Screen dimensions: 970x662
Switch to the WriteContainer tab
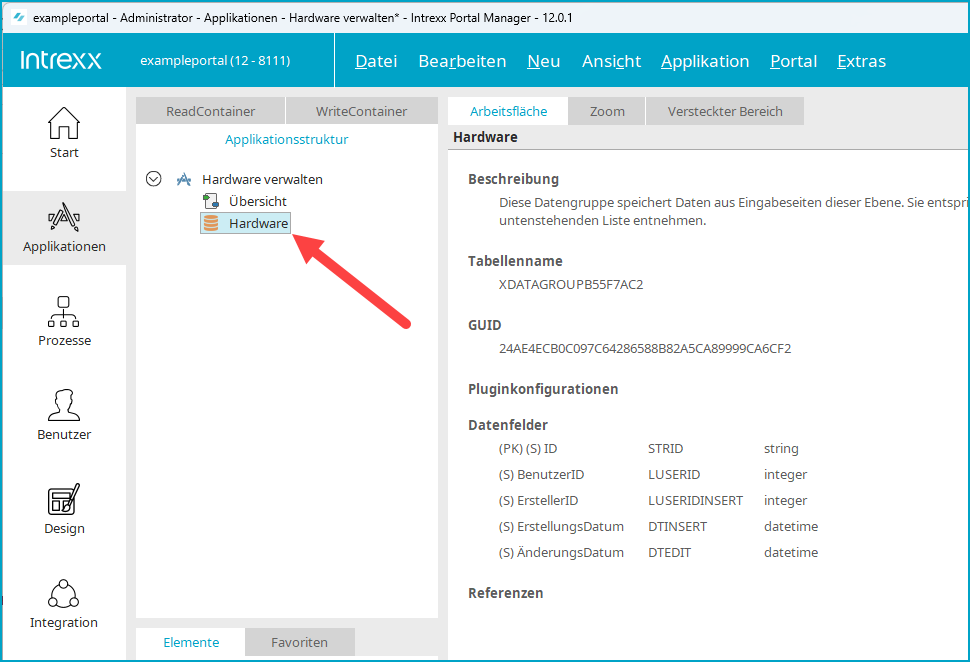pyautogui.click(x=362, y=111)
